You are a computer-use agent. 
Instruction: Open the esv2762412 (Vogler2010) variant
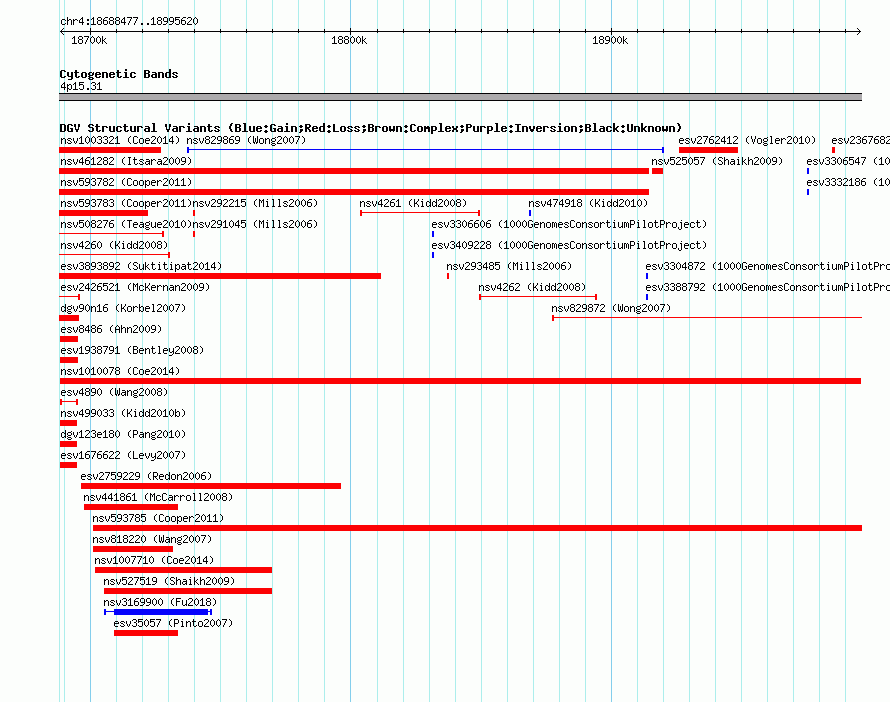[747, 140]
